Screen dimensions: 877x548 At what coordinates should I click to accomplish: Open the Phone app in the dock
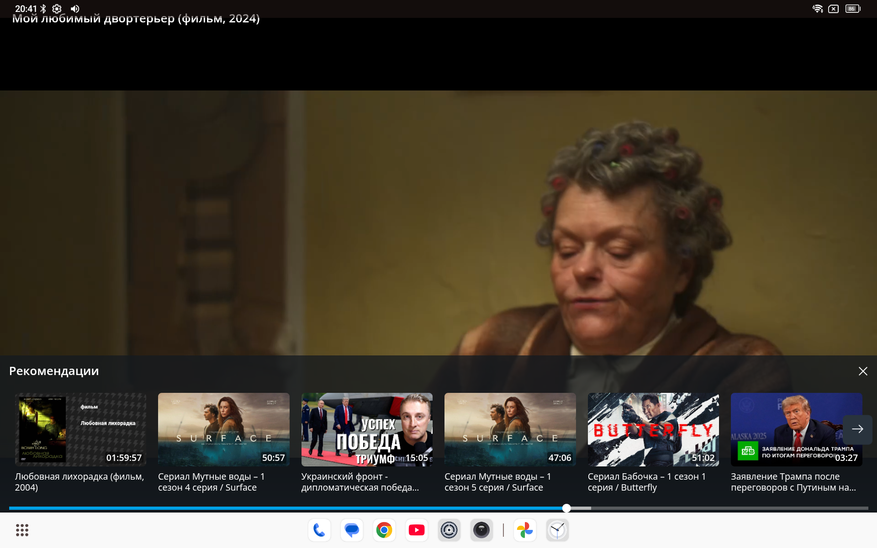(319, 530)
